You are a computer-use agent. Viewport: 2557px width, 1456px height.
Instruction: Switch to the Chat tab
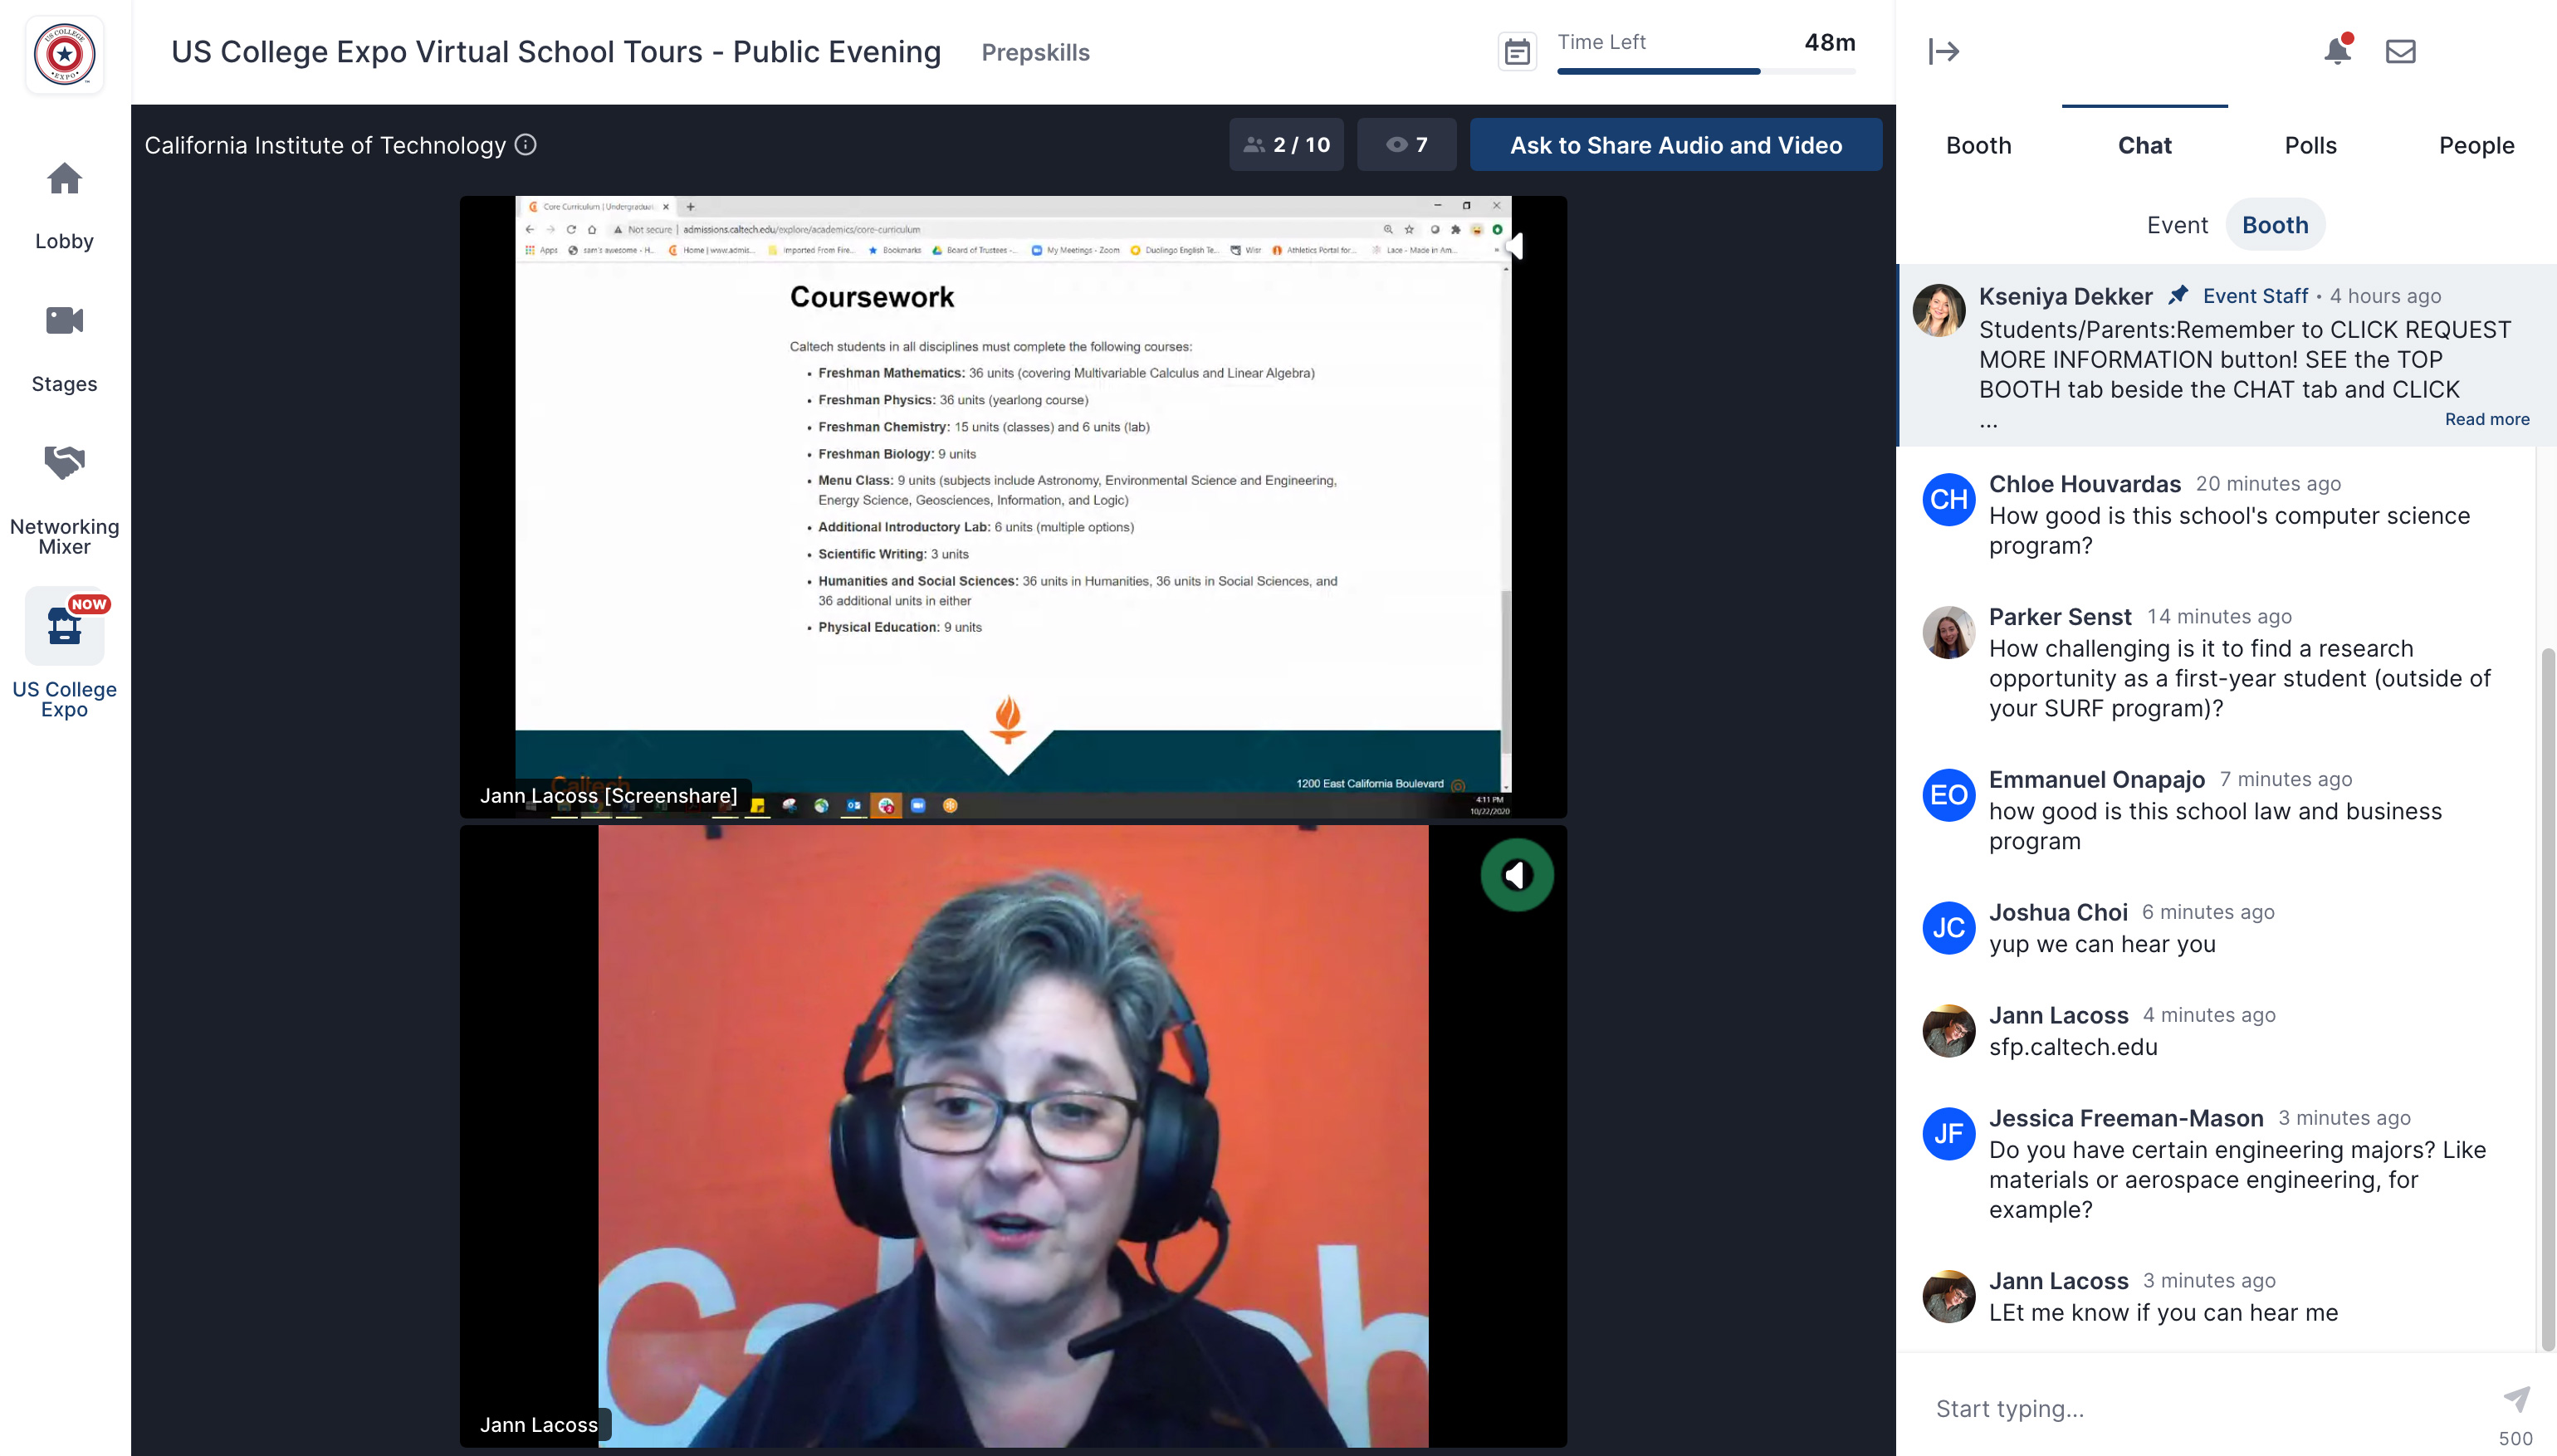(2144, 145)
